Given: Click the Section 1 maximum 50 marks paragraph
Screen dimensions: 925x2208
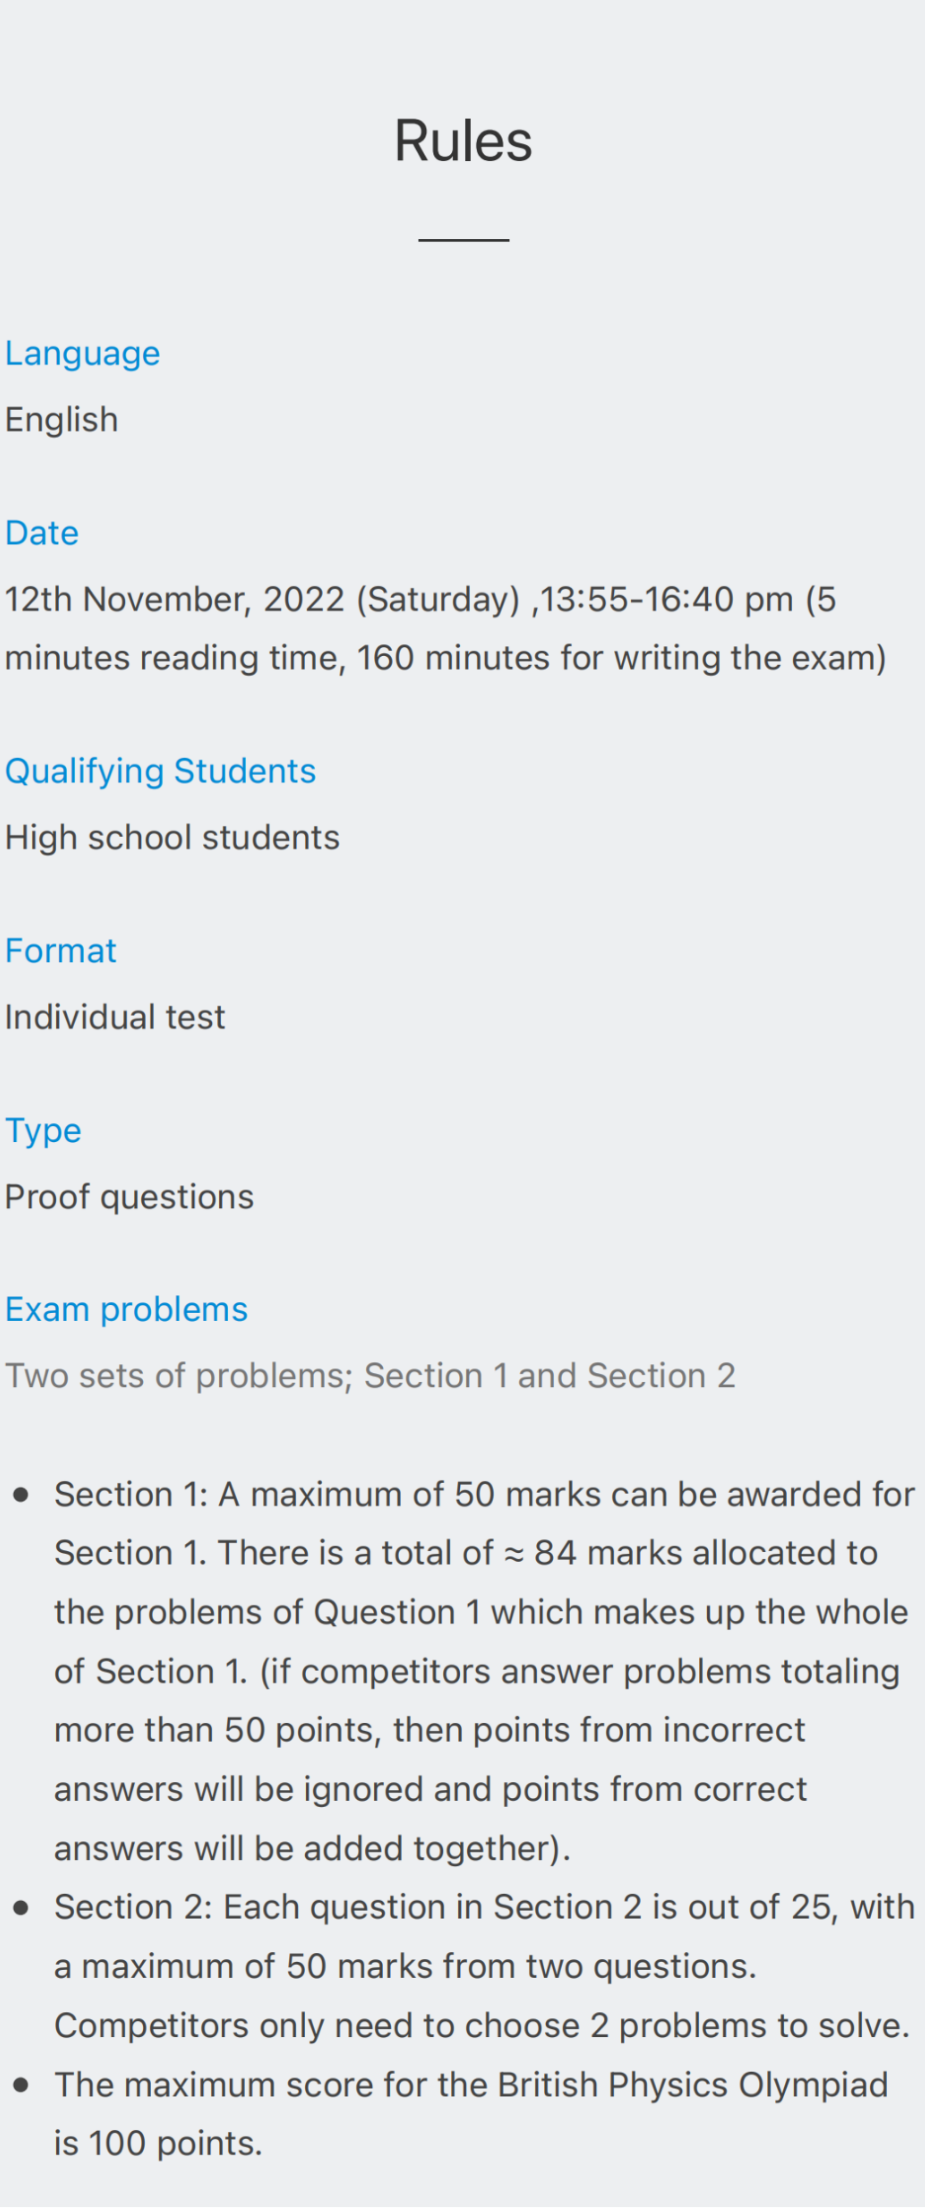Looking at the screenshot, I should pyautogui.click(x=485, y=1671).
